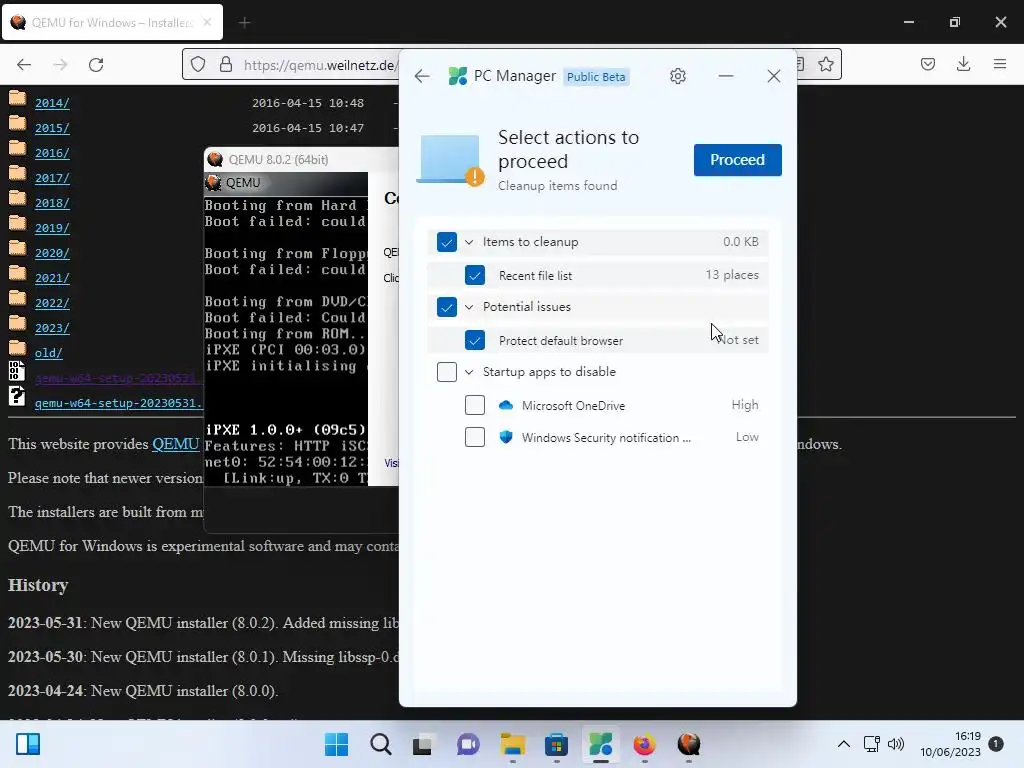Viewport: 1024px width, 768px height.
Task: Collapse Potential issues section
Action: (x=469, y=306)
